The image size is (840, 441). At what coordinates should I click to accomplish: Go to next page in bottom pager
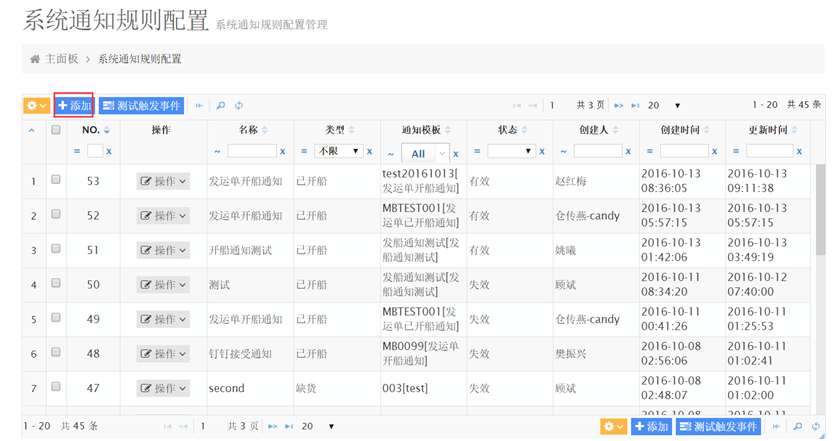273,427
